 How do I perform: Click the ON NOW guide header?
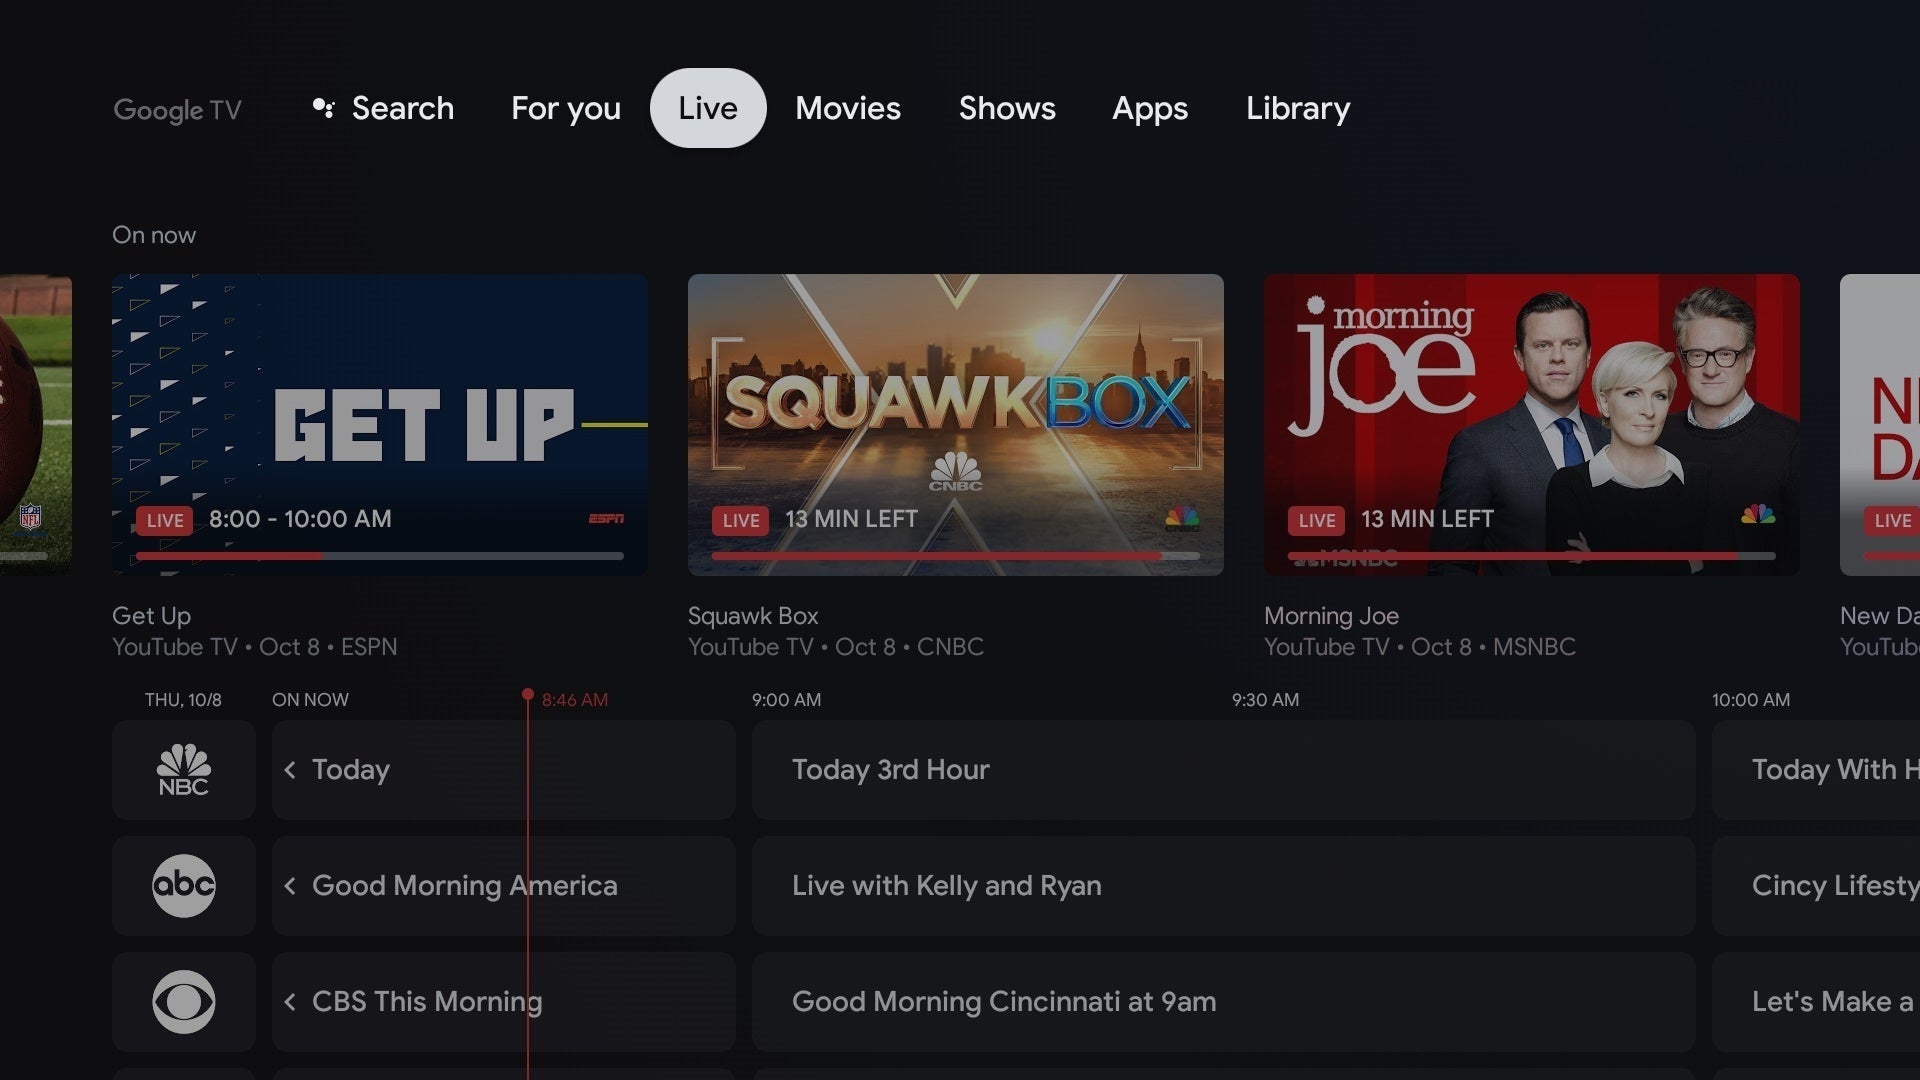[x=310, y=700]
